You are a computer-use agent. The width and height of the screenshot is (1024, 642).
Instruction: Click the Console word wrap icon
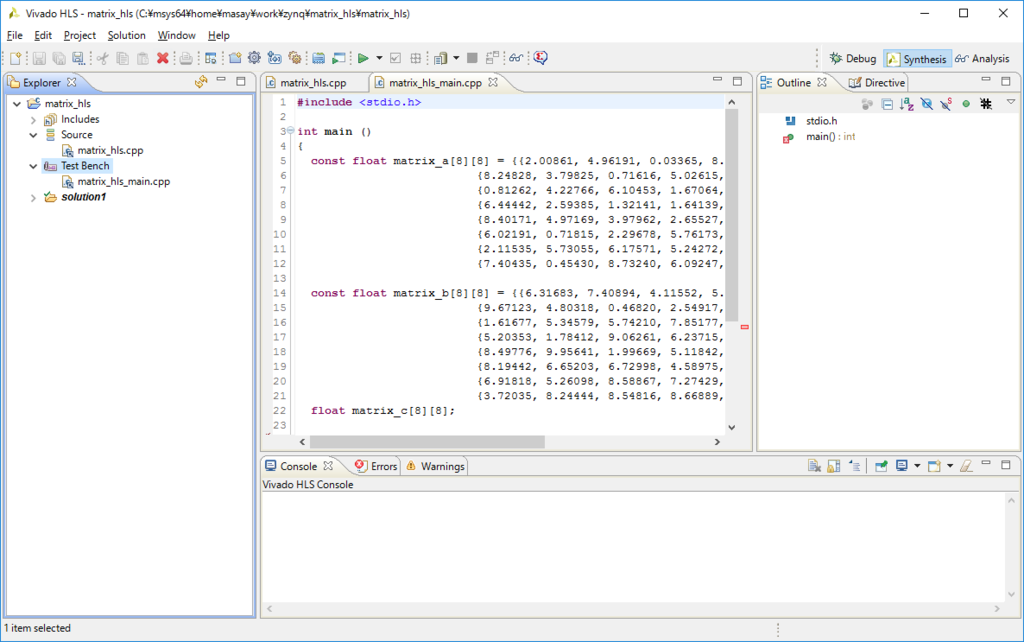point(854,466)
